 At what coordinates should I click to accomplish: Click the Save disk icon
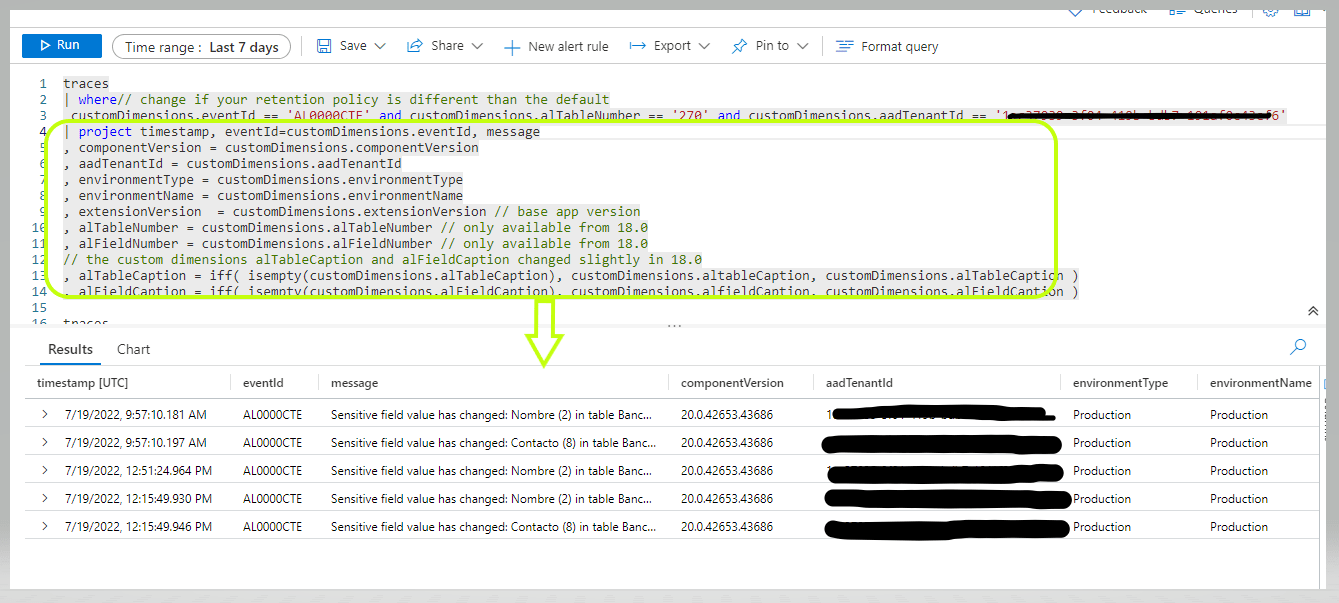(324, 46)
